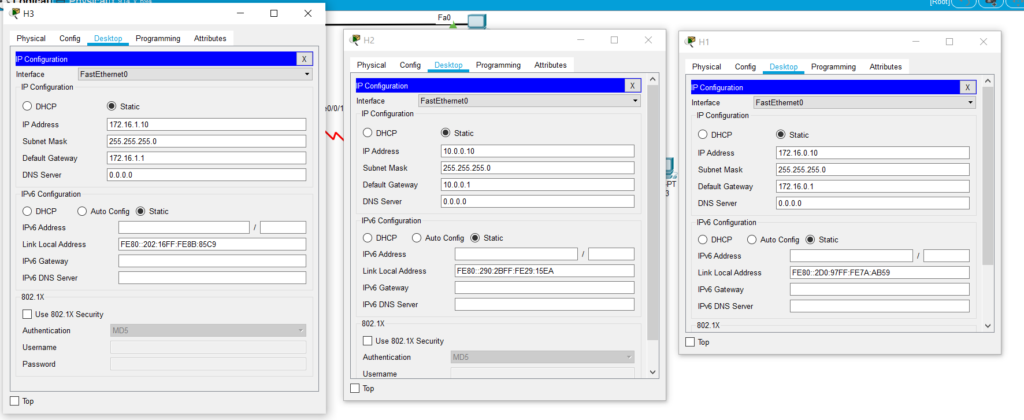
Task: Open the Interface dropdown in H3
Action: 195,74
